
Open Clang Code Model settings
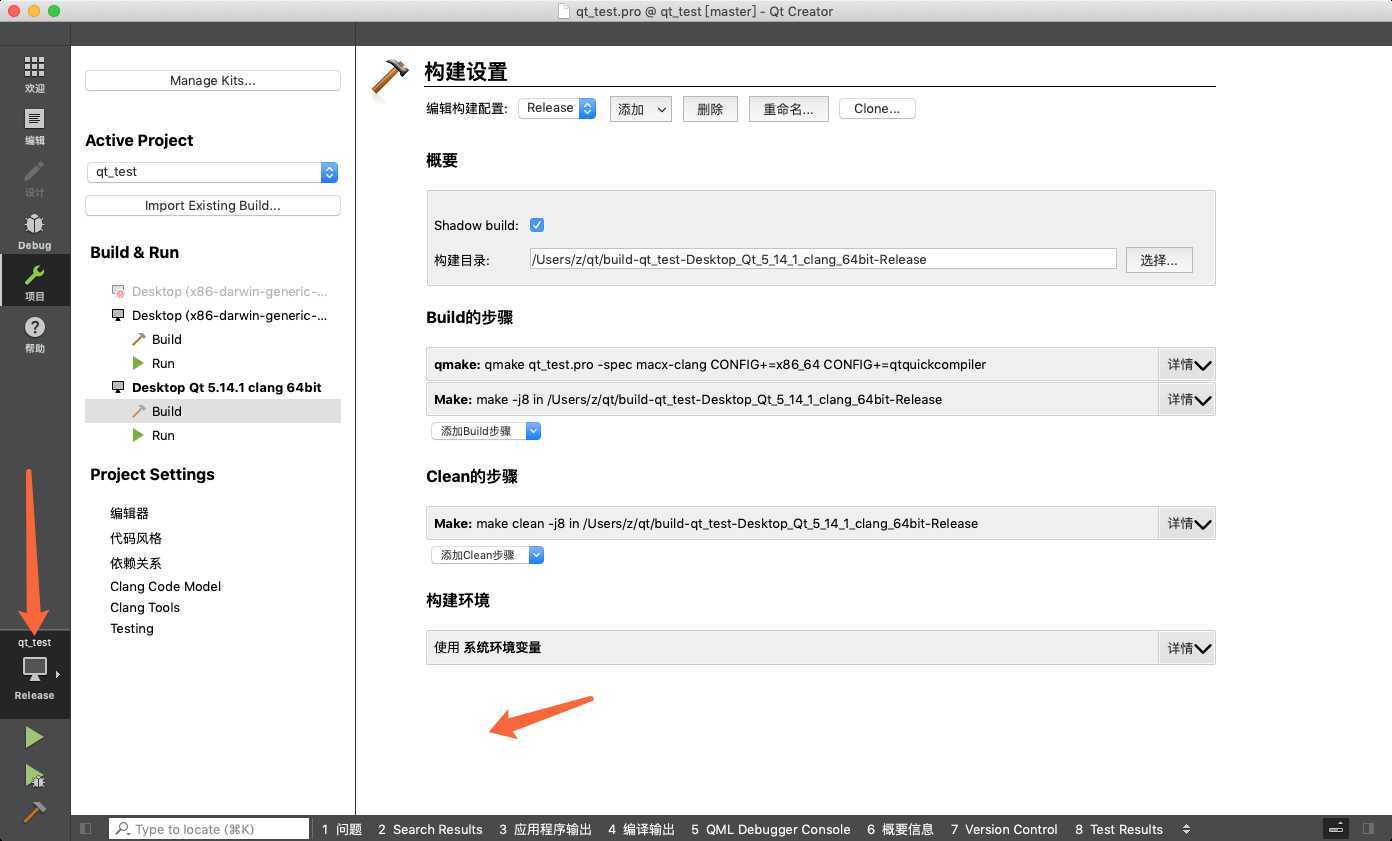tap(166, 586)
